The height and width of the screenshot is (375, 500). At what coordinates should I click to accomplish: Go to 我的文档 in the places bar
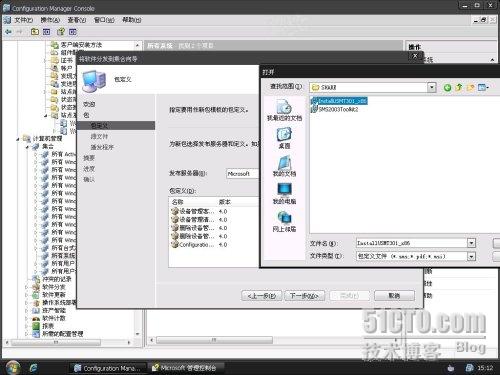[284, 166]
